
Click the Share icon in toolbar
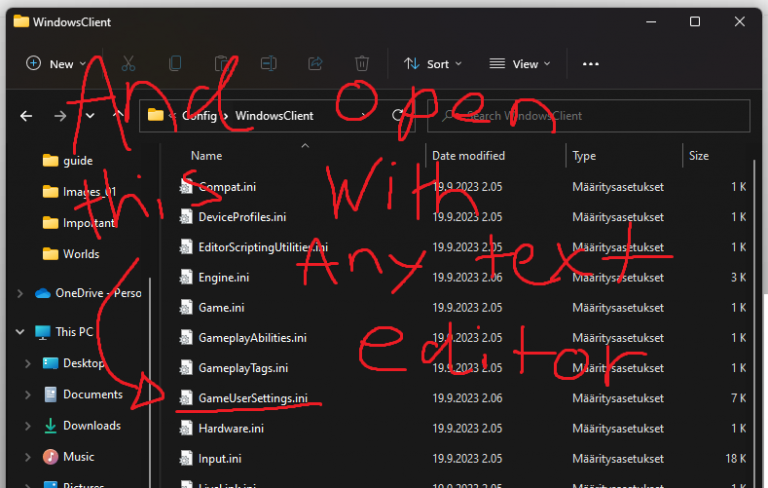(x=315, y=63)
